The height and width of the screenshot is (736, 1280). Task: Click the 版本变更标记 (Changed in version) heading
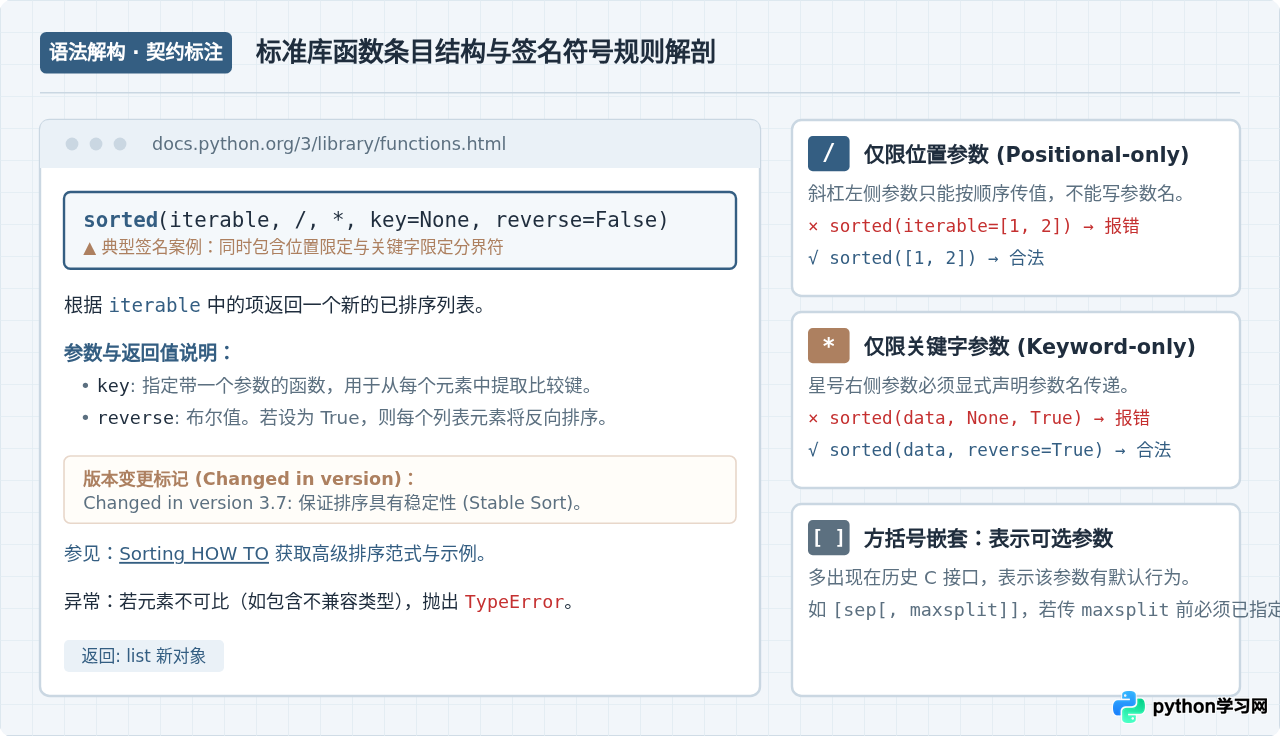click(249, 479)
